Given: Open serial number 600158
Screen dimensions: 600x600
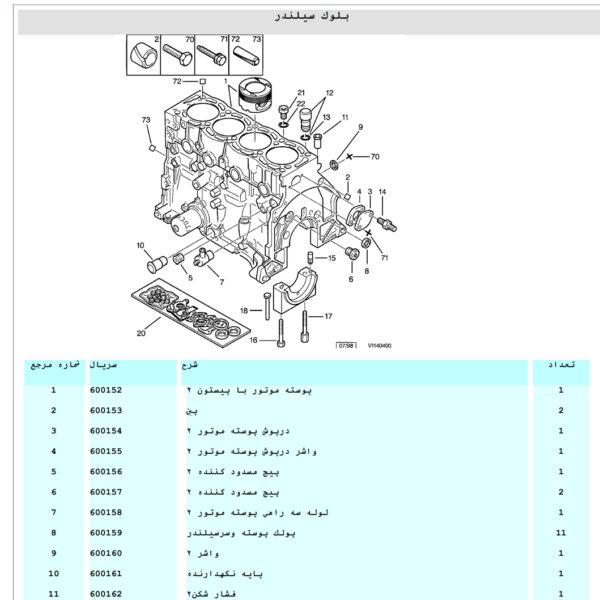Looking at the screenshot, I should coord(105,511).
